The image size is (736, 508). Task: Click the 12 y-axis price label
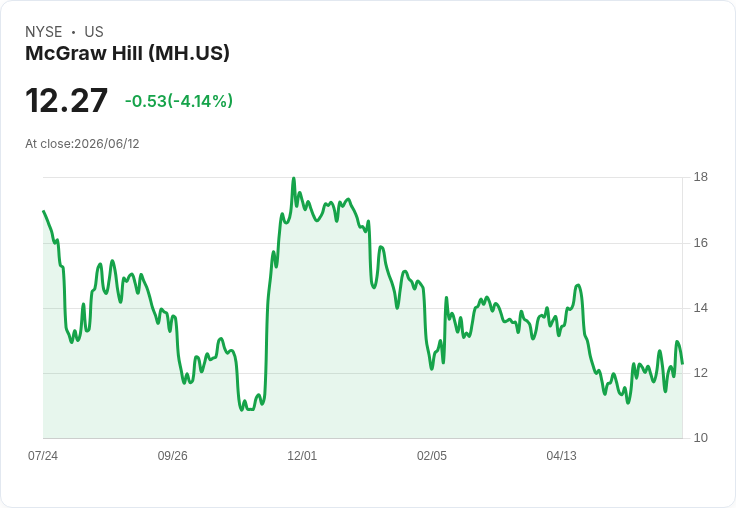(x=701, y=373)
